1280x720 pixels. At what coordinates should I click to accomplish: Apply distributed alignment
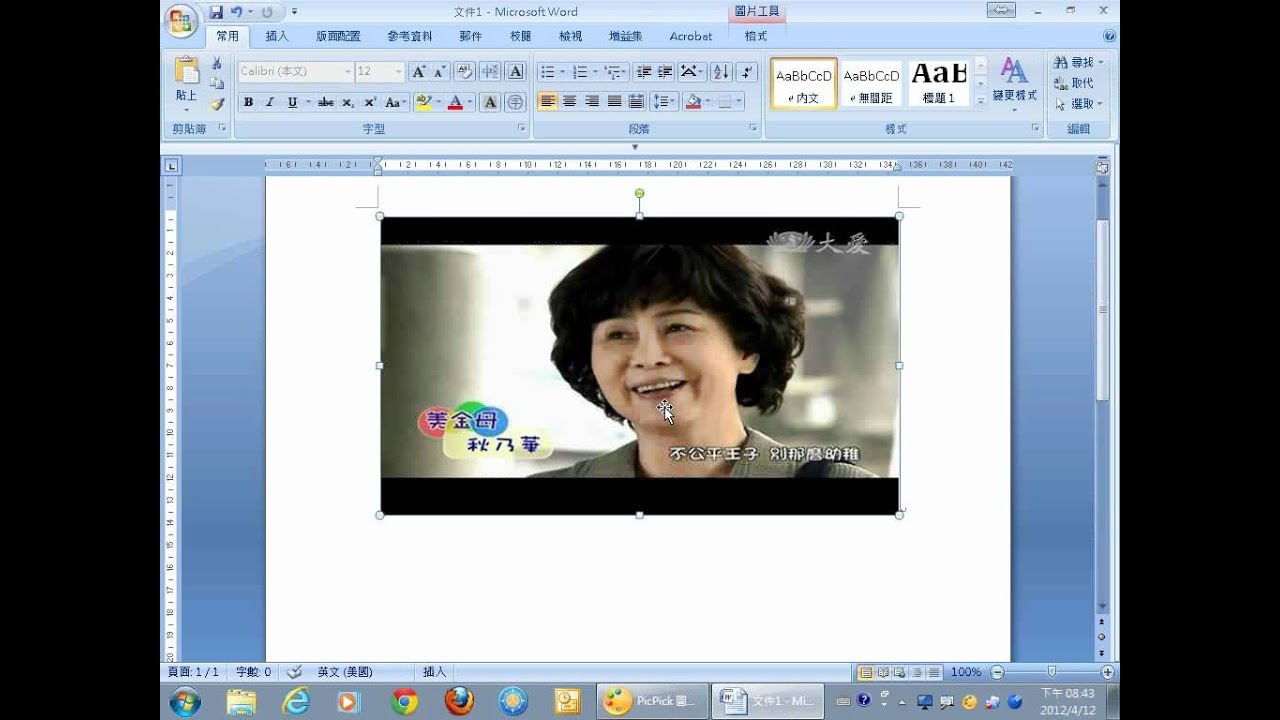point(636,102)
